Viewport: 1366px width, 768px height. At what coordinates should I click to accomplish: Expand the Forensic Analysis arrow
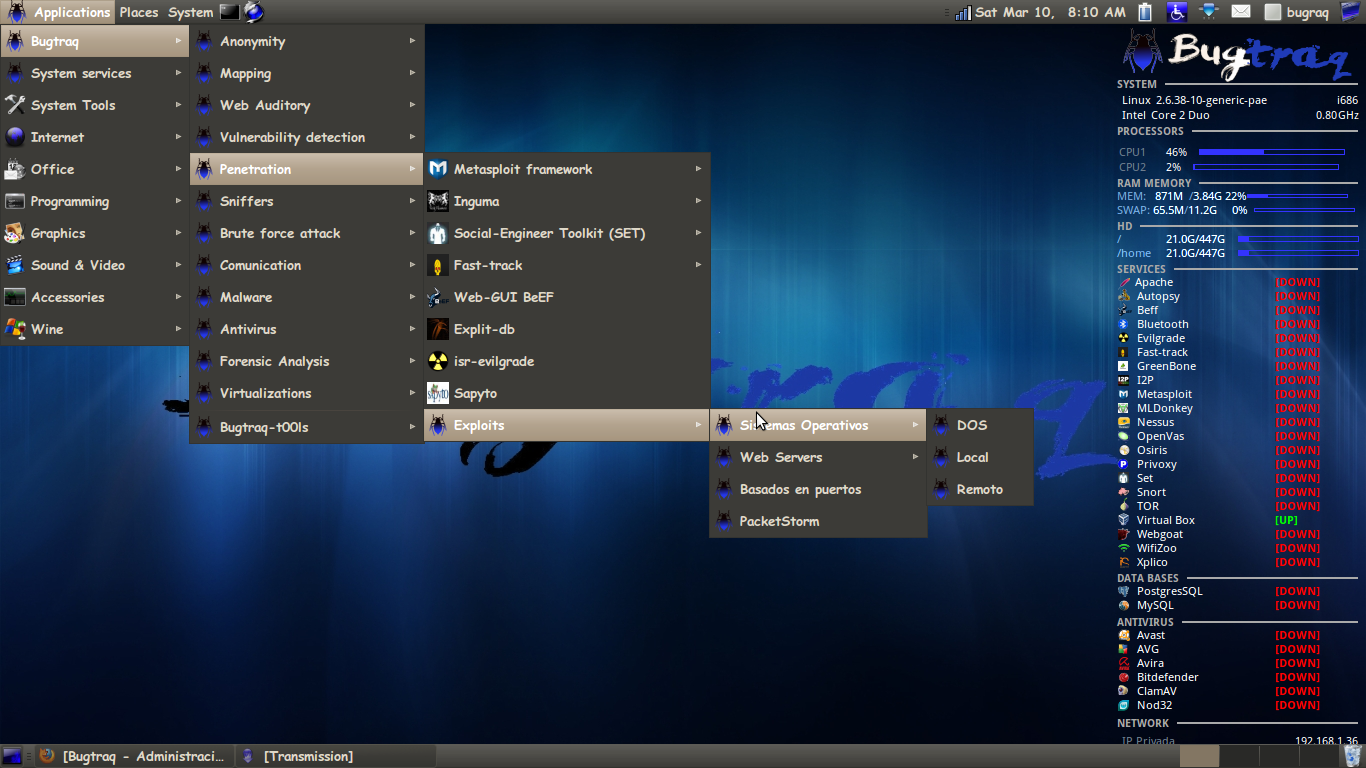[x=412, y=361]
